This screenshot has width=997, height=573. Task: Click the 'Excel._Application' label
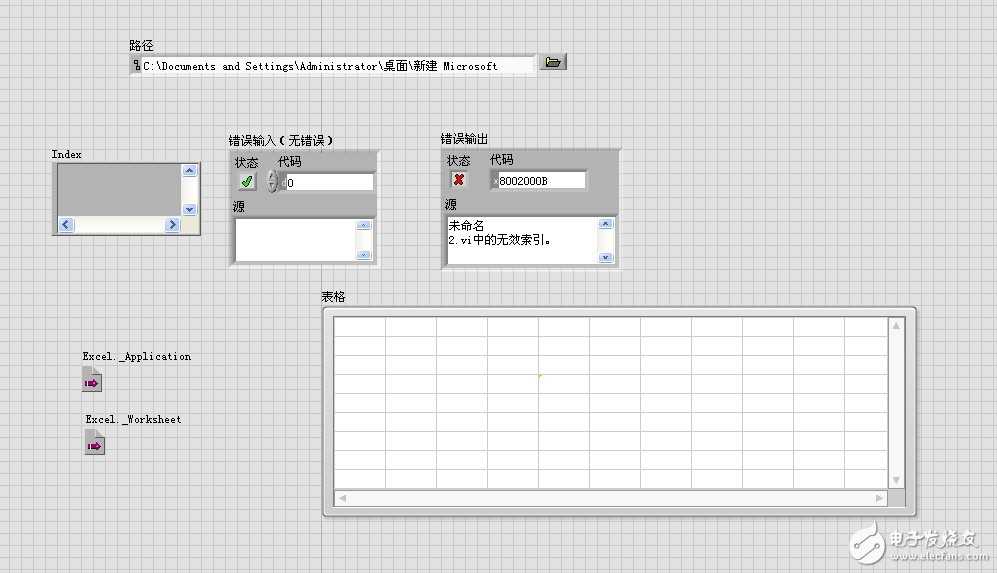point(137,356)
